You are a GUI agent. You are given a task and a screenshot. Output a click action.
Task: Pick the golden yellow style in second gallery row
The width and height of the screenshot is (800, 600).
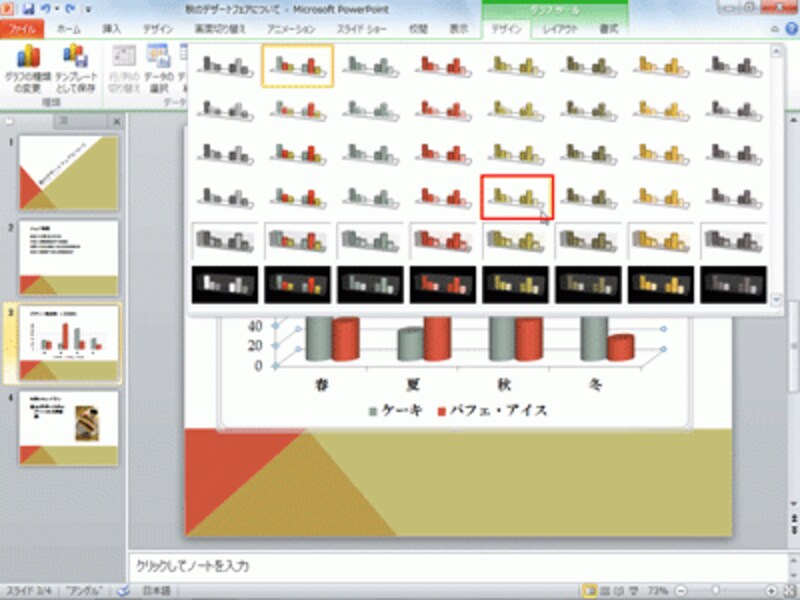[661, 109]
